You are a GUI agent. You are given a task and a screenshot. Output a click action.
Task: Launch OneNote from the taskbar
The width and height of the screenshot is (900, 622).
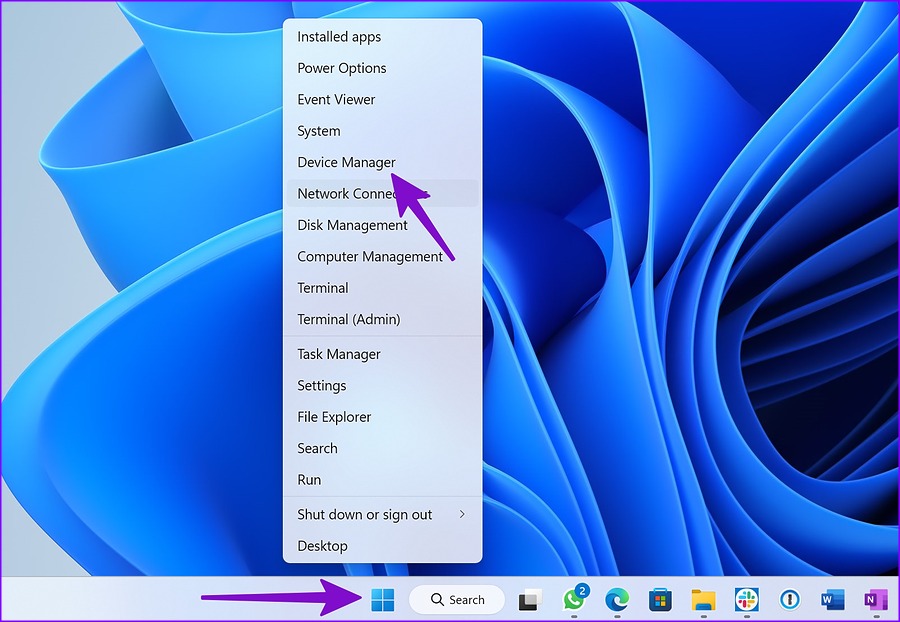[x=876, y=600]
